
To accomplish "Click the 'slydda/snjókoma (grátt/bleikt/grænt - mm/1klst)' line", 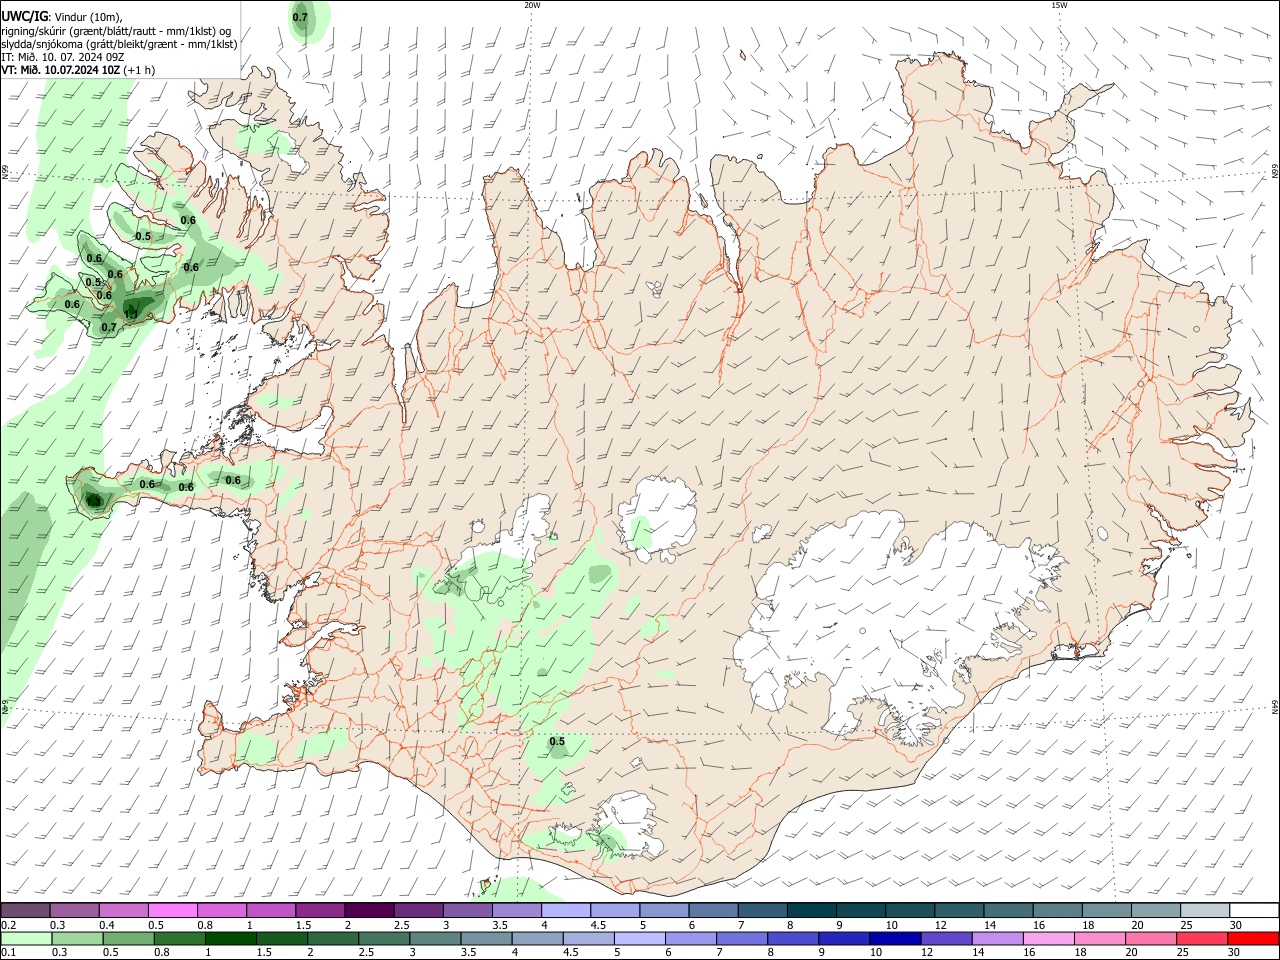I will pos(119,44).
